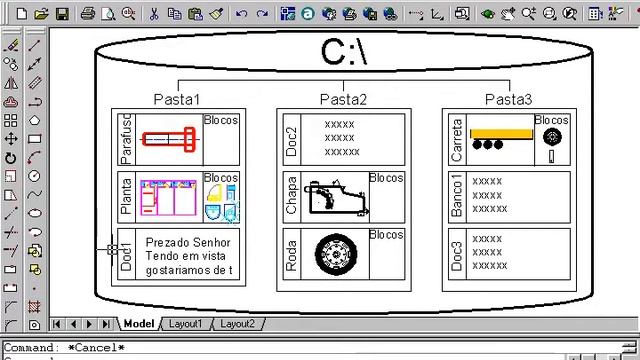Select the Copy Object tool
Image resolution: width=640 pixels, height=360 pixels.
coord(11,64)
